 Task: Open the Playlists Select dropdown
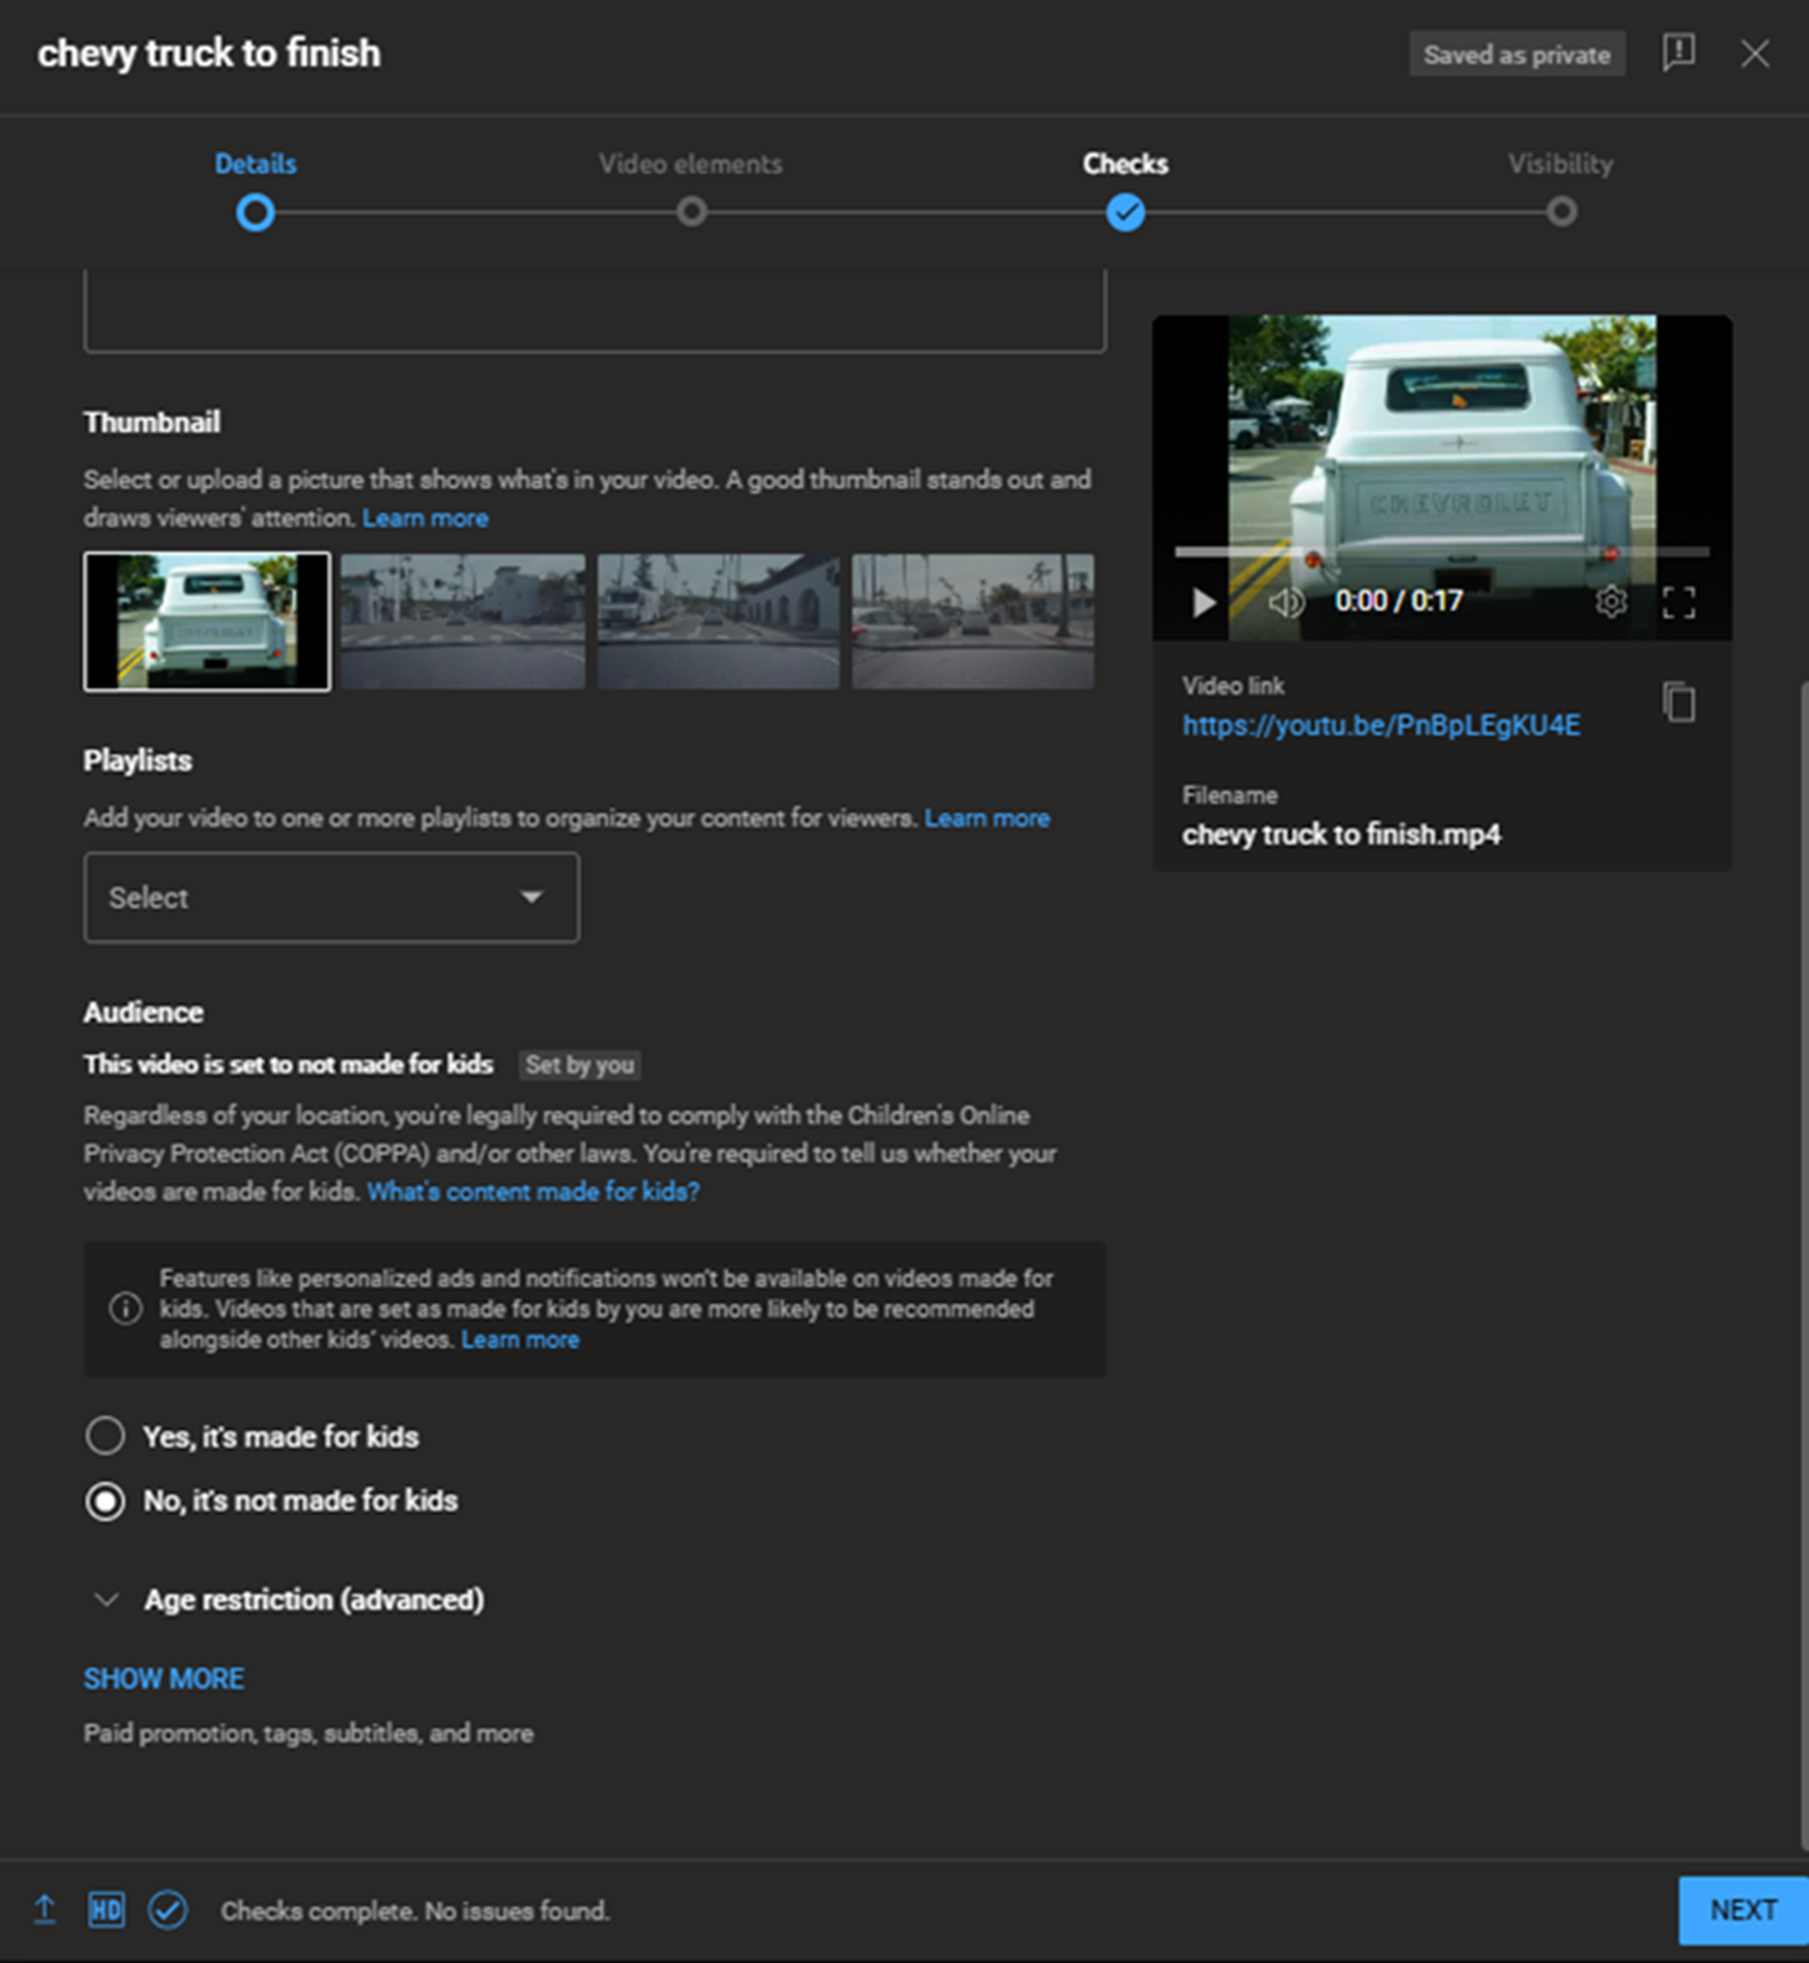tap(331, 897)
